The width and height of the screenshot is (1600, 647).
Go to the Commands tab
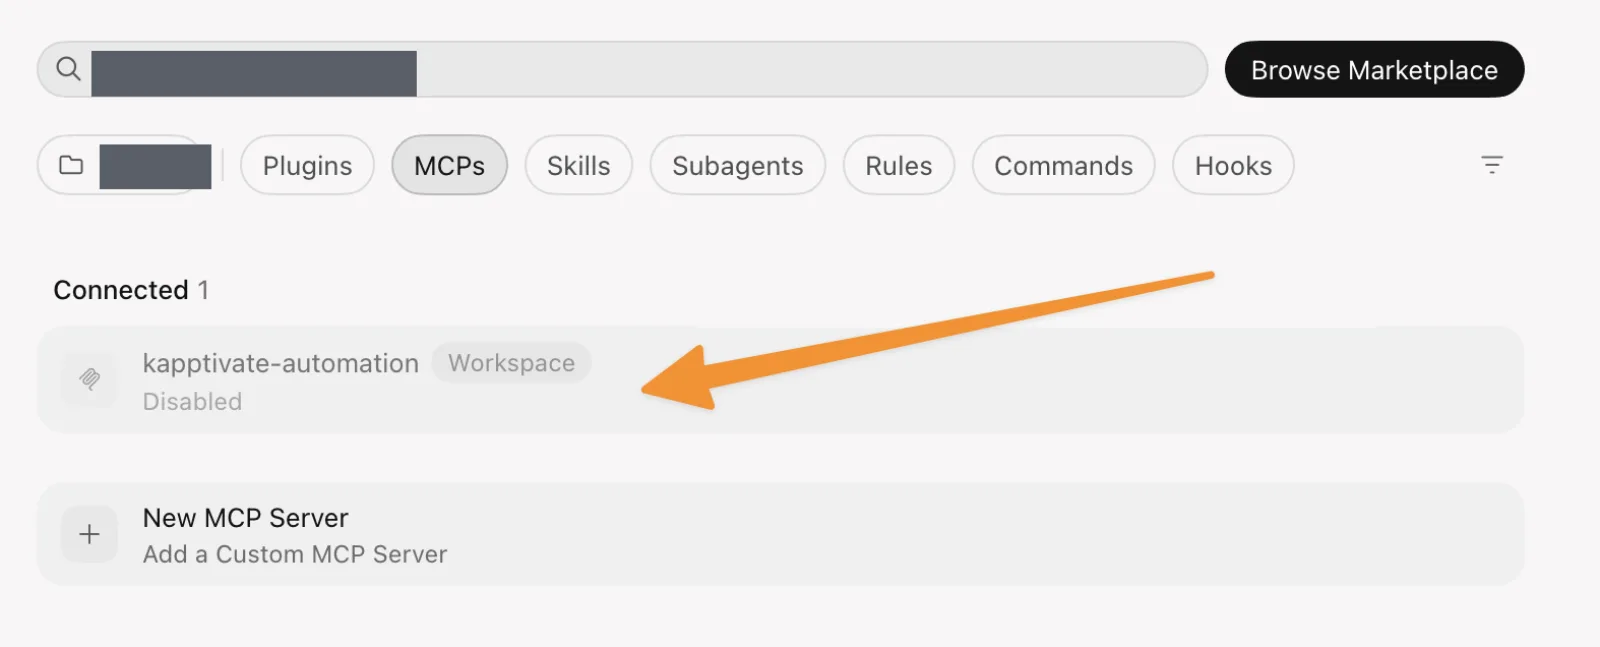click(1063, 165)
